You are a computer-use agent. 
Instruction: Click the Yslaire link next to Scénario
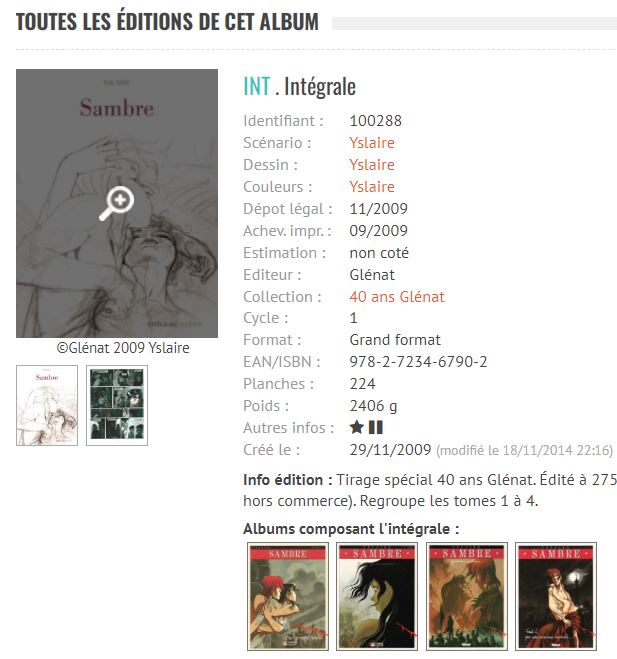(x=372, y=143)
